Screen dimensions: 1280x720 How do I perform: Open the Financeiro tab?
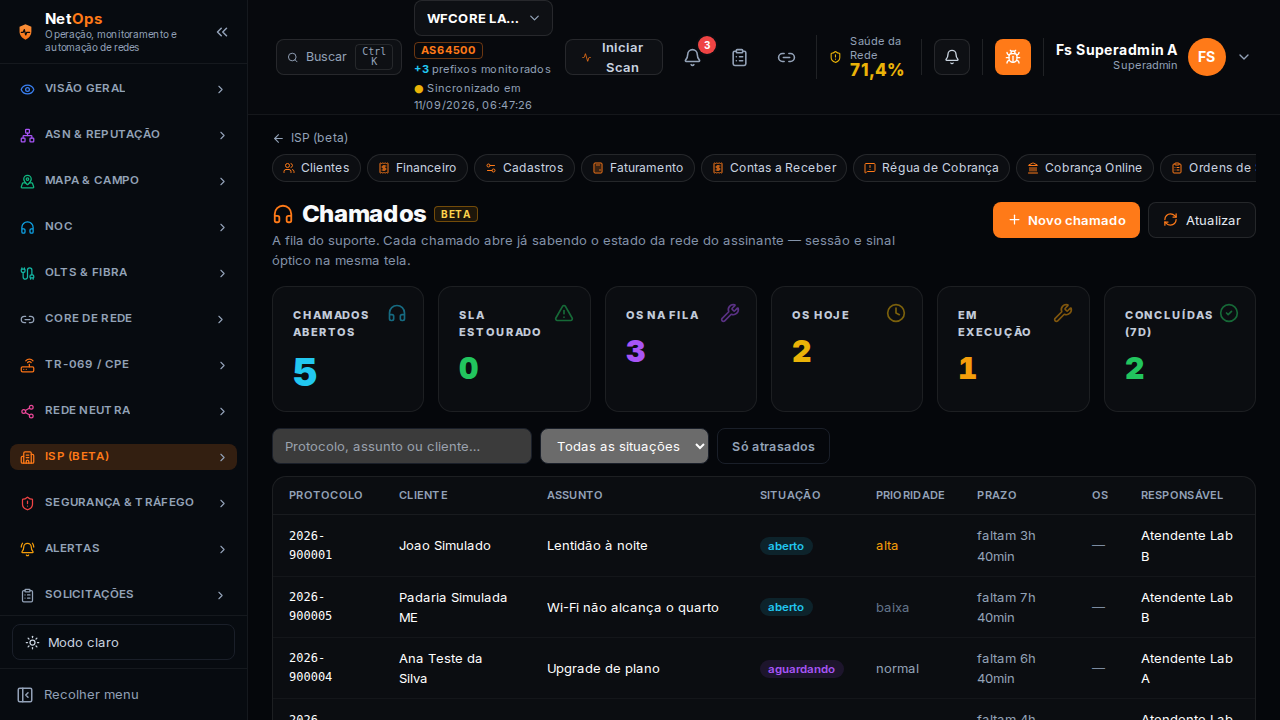point(417,168)
